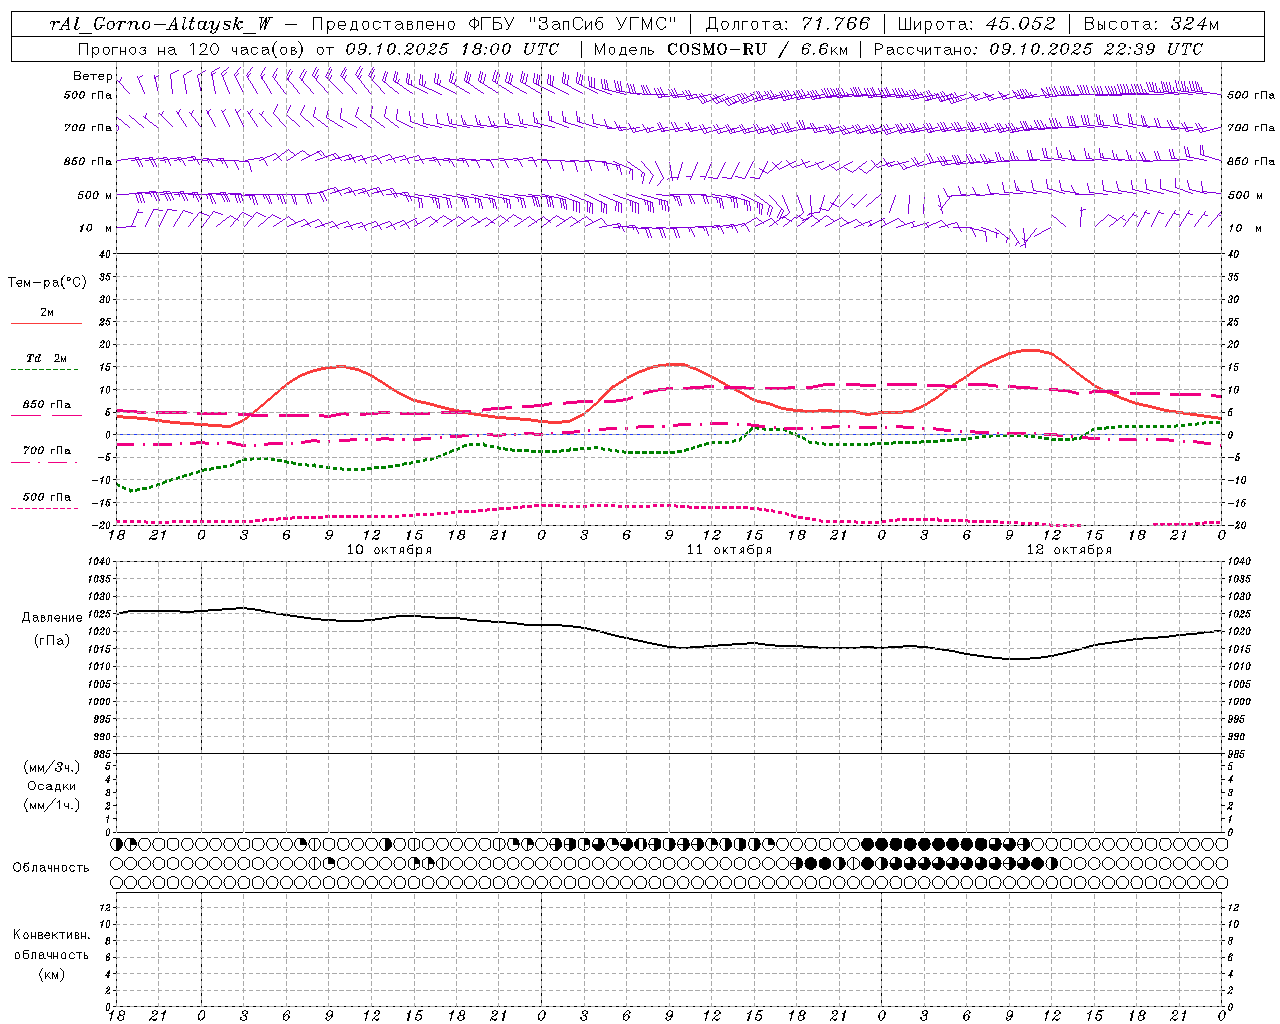The width and height of the screenshot is (1280, 1024).
Task: Click "700 гПа" wind label on right side
Action: point(1250,128)
